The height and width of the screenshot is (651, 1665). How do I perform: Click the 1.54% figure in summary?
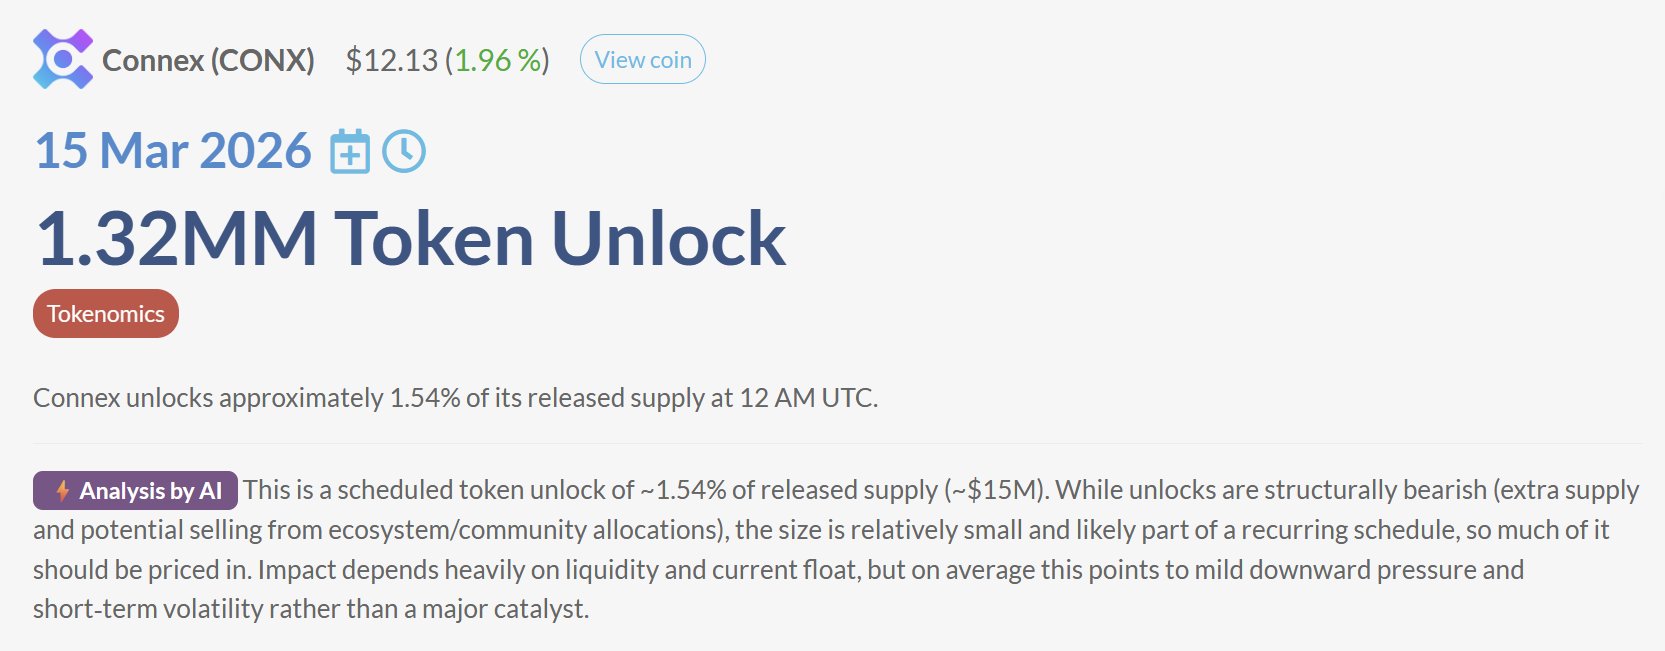[424, 398]
